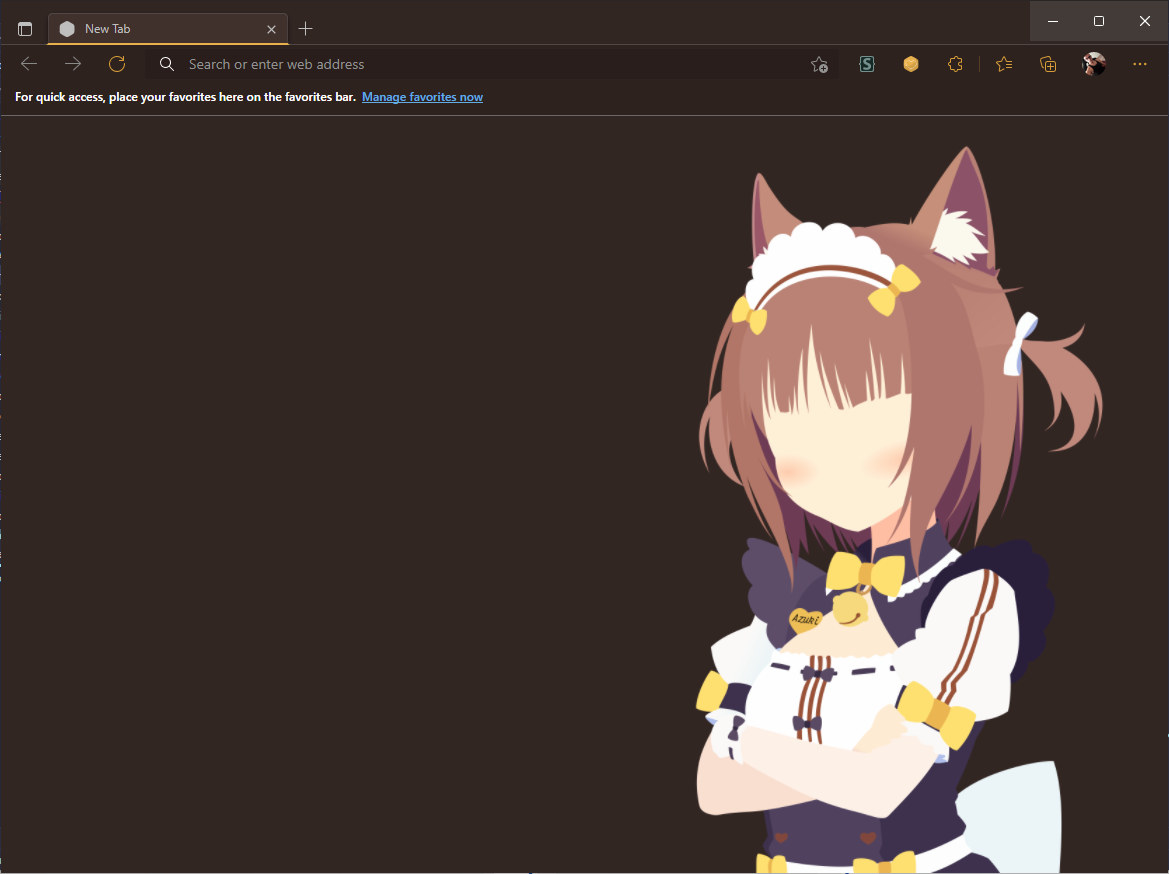Select the New Tab tab
The height and width of the screenshot is (874, 1169).
pyautogui.click(x=168, y=29)
